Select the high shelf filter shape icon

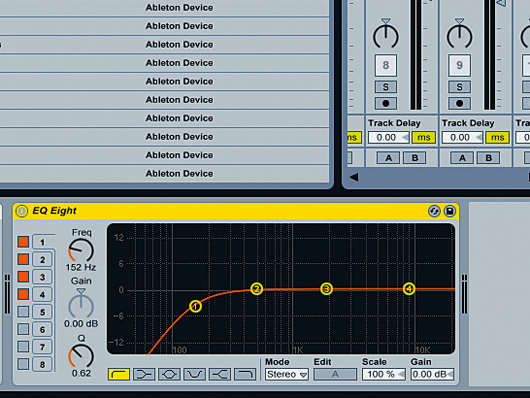(x=220, y=374)
